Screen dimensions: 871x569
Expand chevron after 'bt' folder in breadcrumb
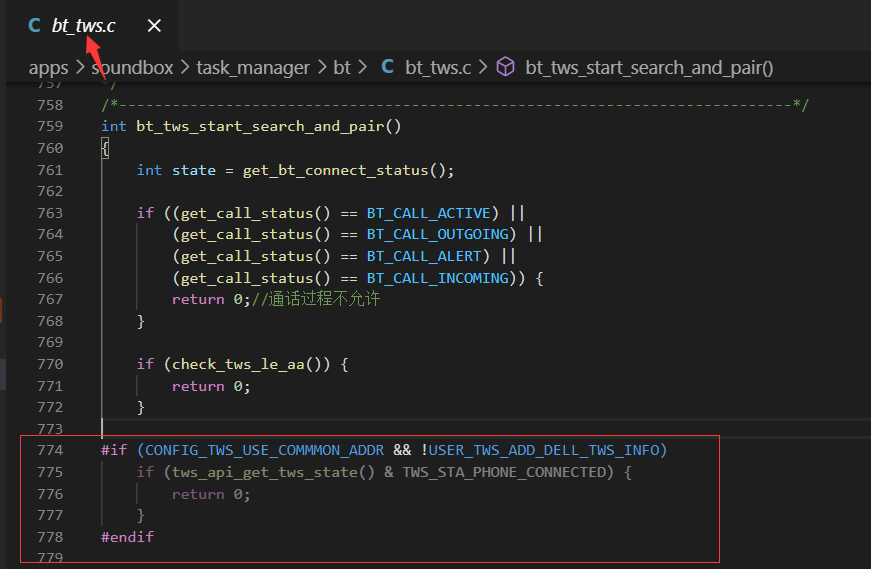click(x=363, y=68)
